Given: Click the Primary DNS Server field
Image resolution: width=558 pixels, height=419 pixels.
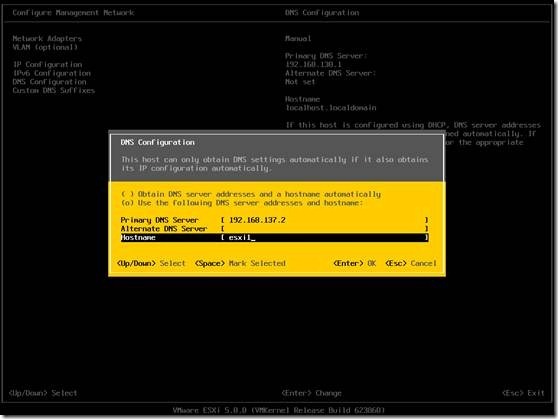Looking at the screenshot, I should [324, 220].
